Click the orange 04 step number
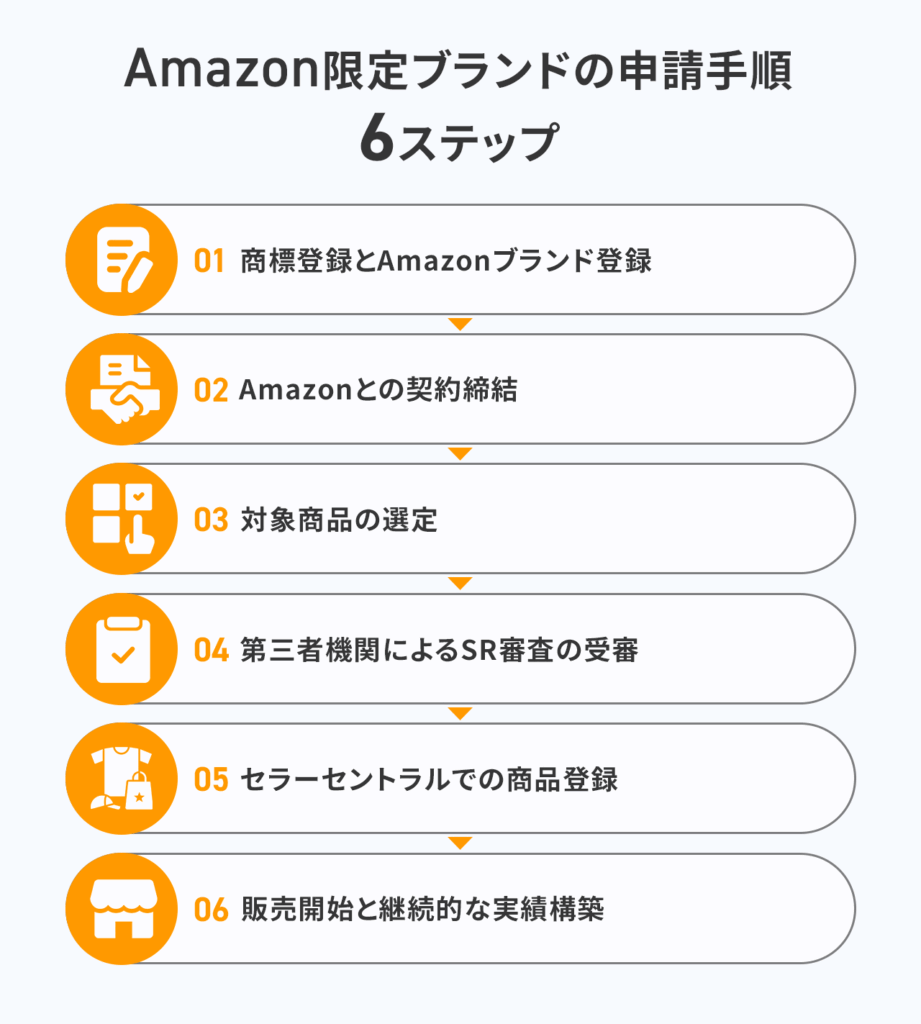 [212, 650]
